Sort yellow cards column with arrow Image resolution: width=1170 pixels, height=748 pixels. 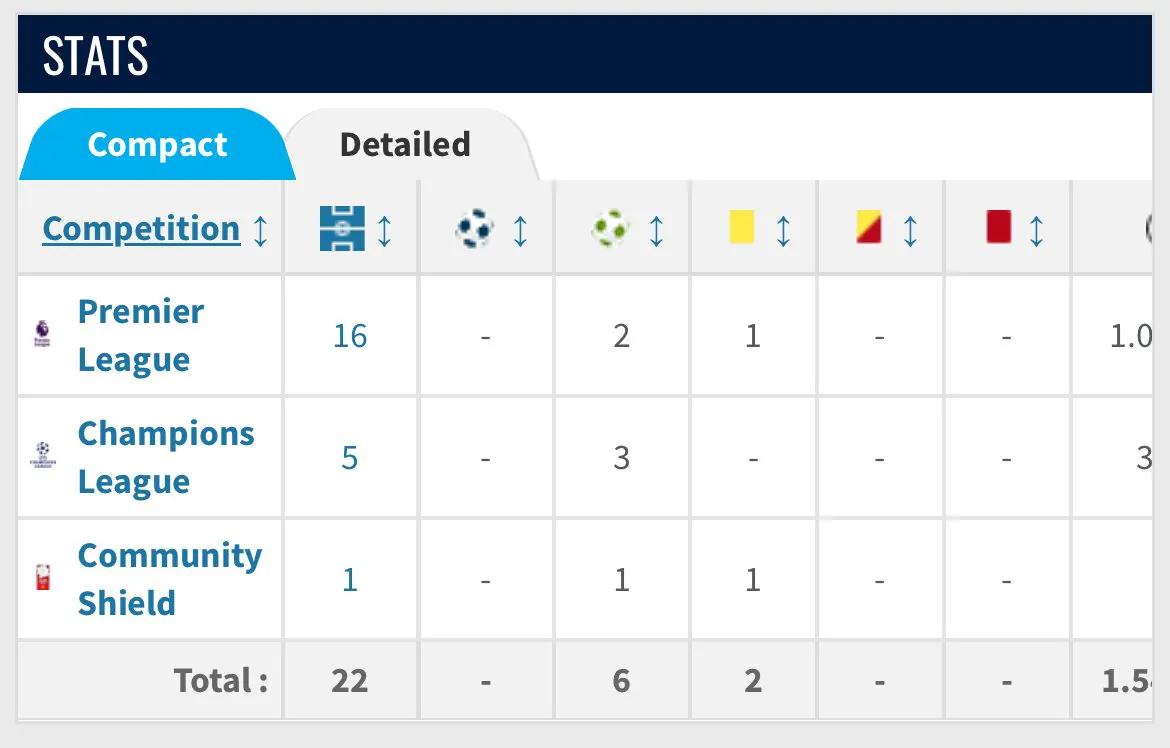click(783, 230)
